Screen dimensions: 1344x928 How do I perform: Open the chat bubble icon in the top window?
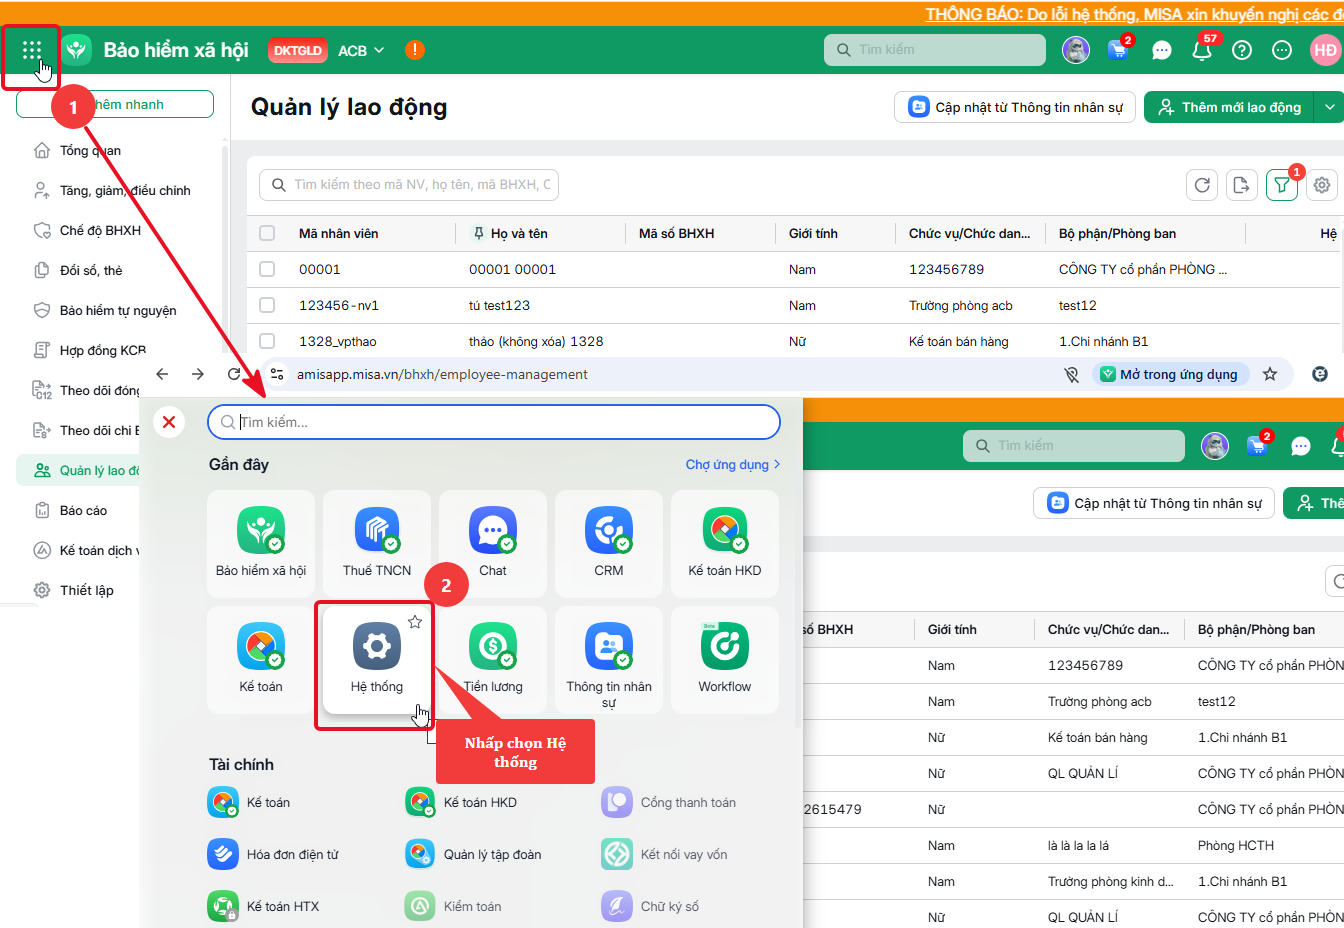coord(1161,50)
